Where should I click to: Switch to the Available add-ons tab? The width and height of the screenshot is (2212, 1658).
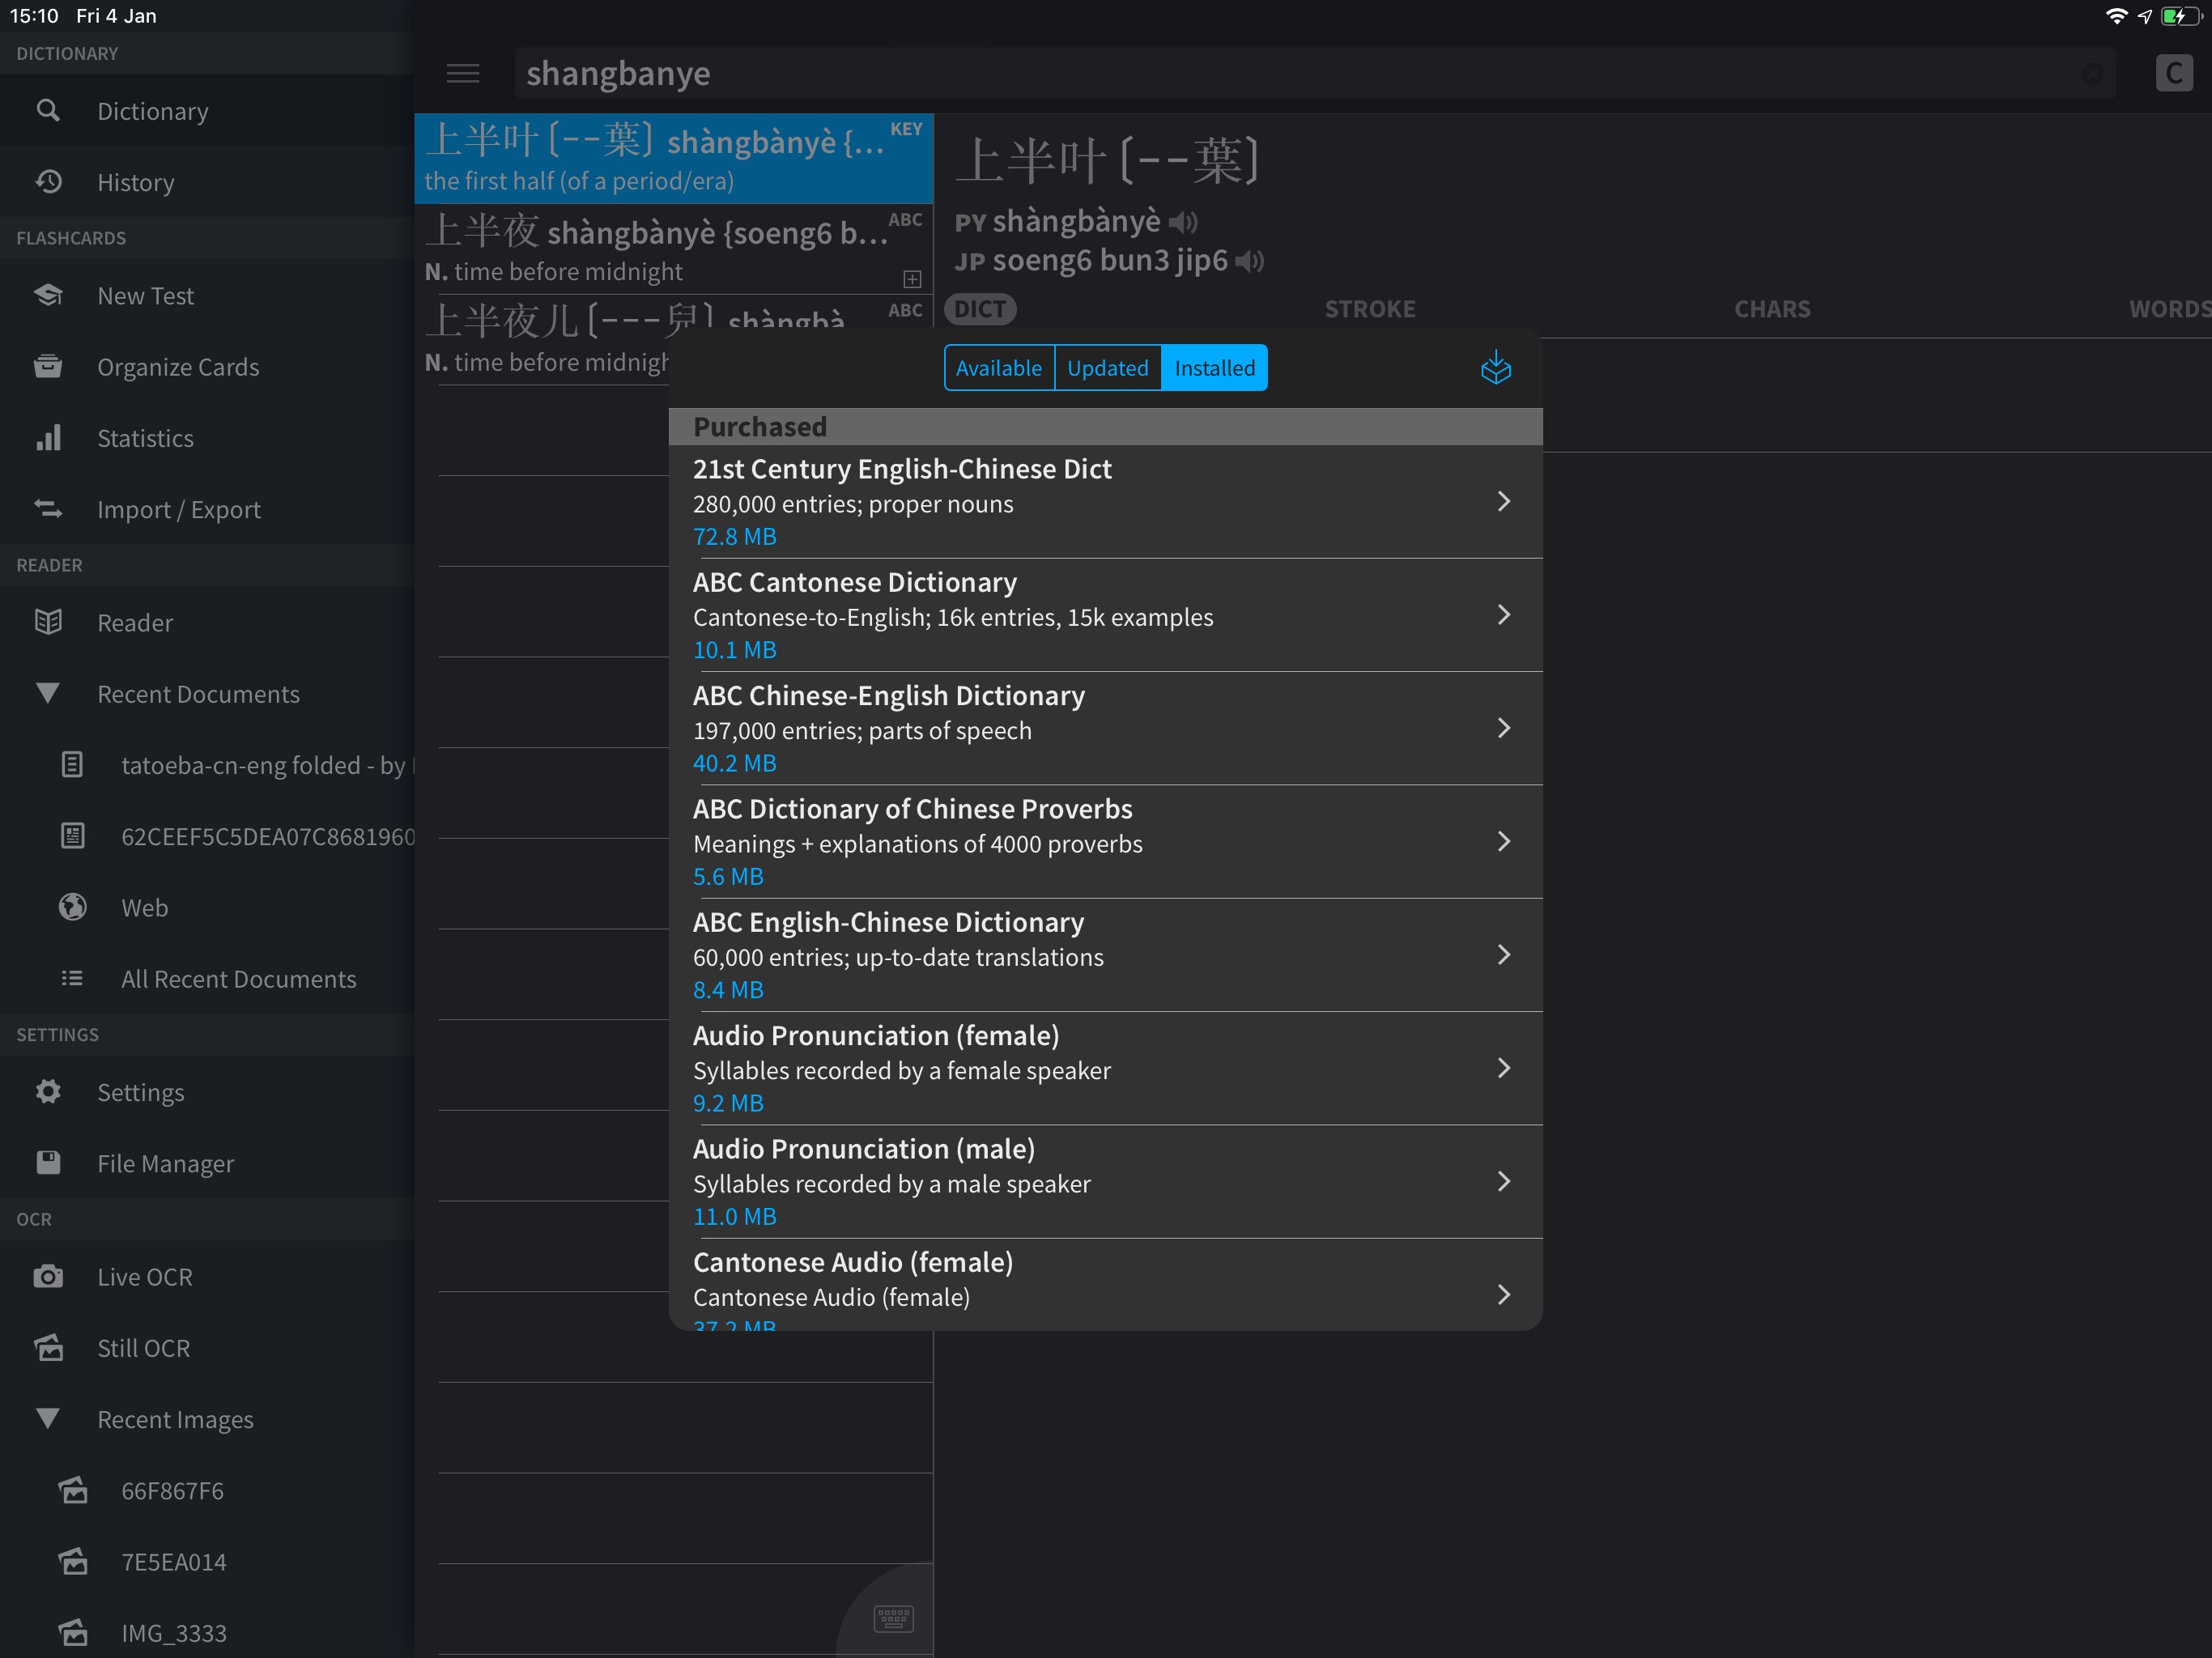[999, 367]
